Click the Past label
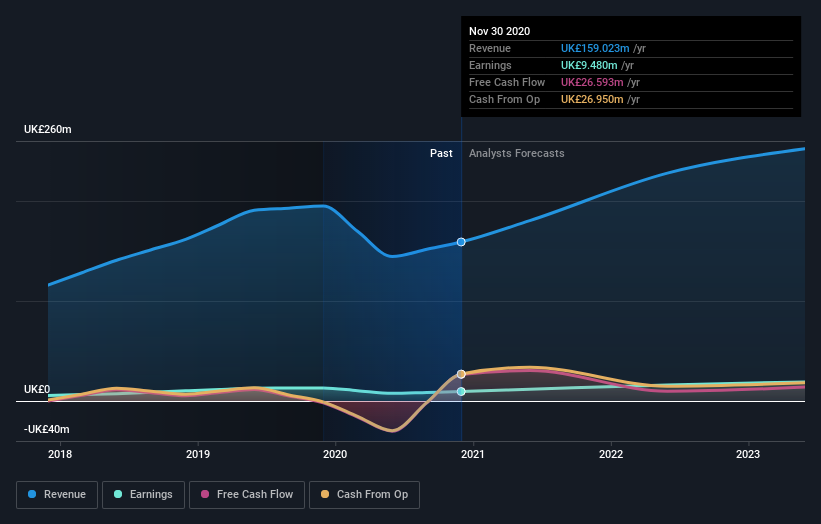The height and width of the screenshot is (524, 821). [441, 153]
